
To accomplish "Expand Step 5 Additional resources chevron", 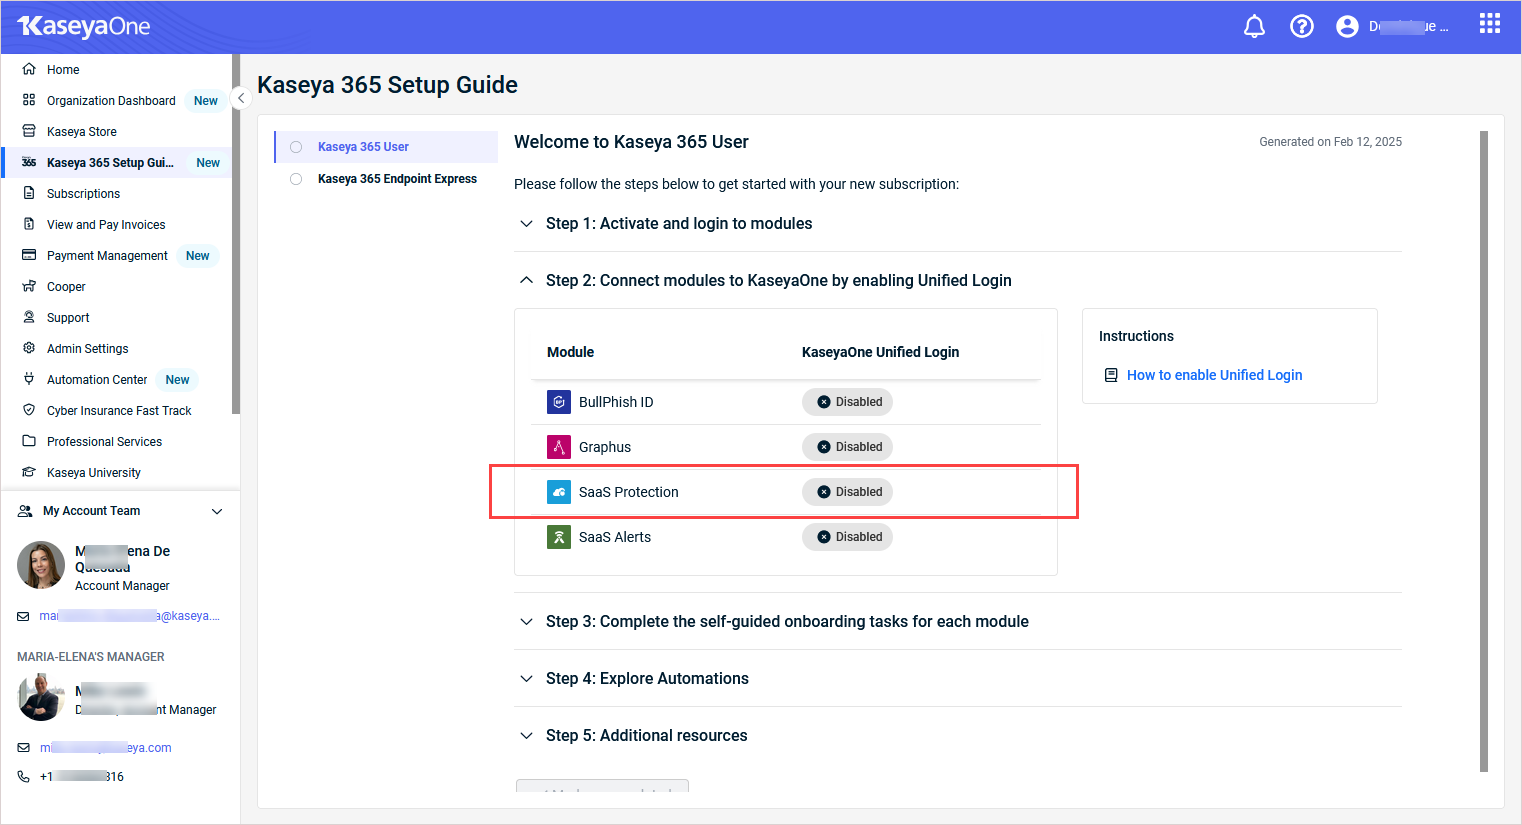I will click(x=526, y=736).
